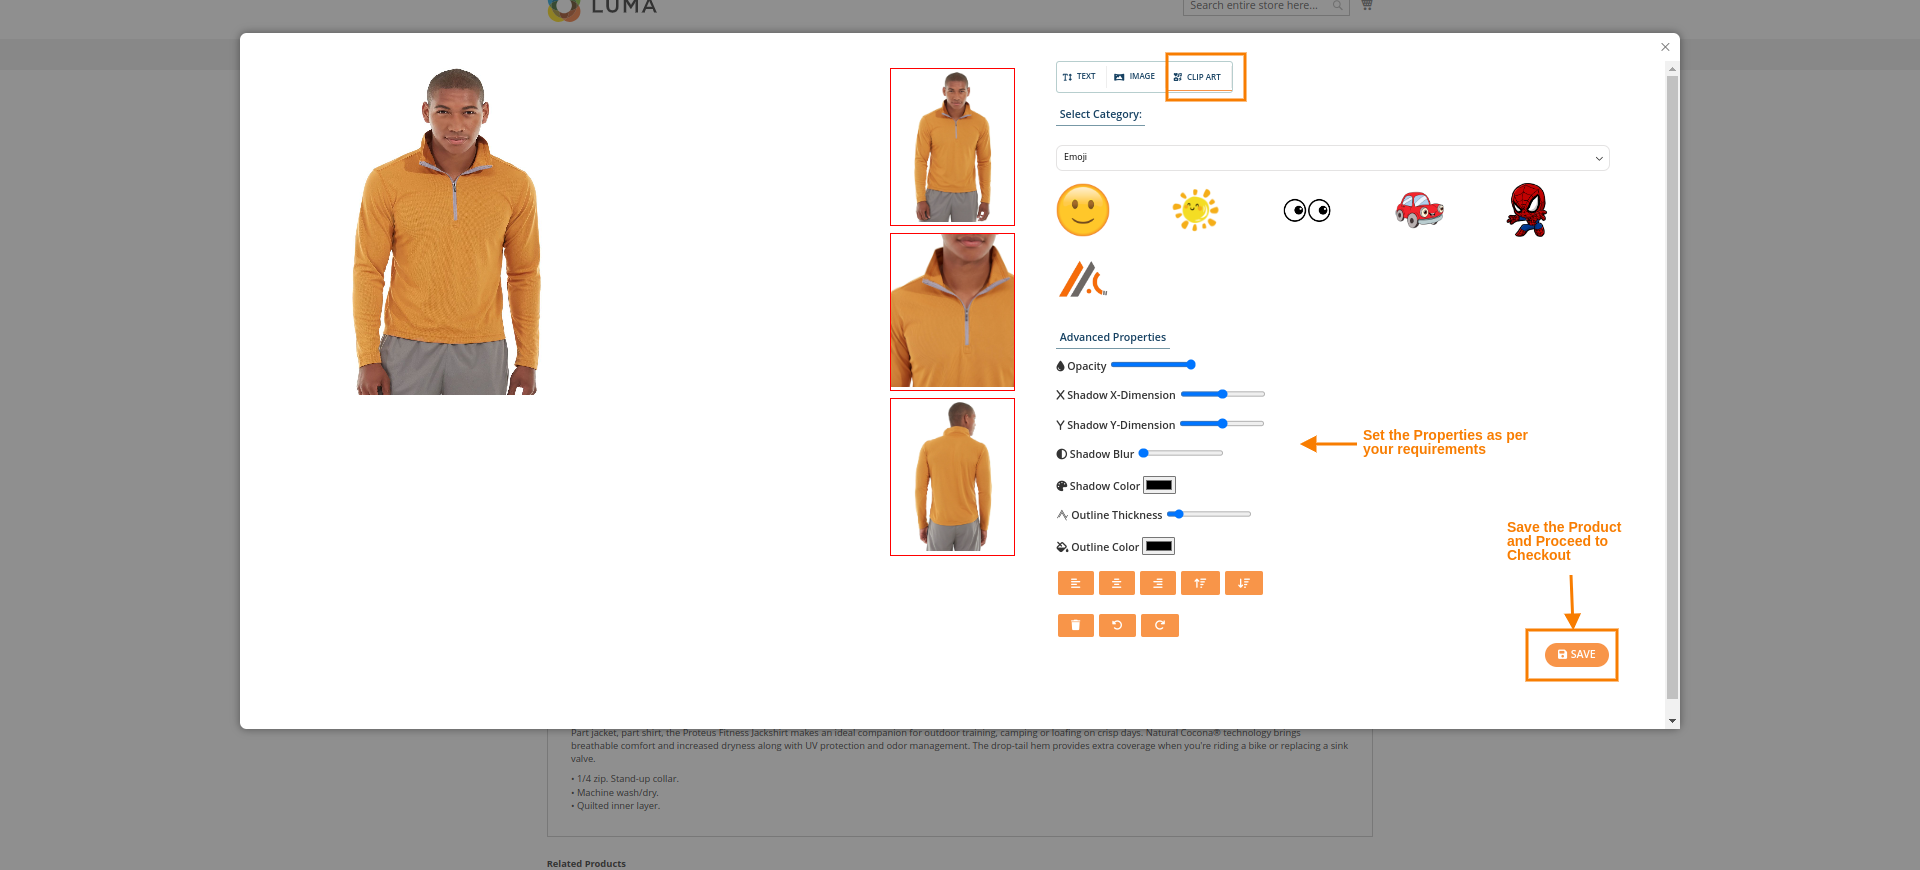Click the align center button
This screenshot has height=870, width=1920.
tap(1116, 583)
